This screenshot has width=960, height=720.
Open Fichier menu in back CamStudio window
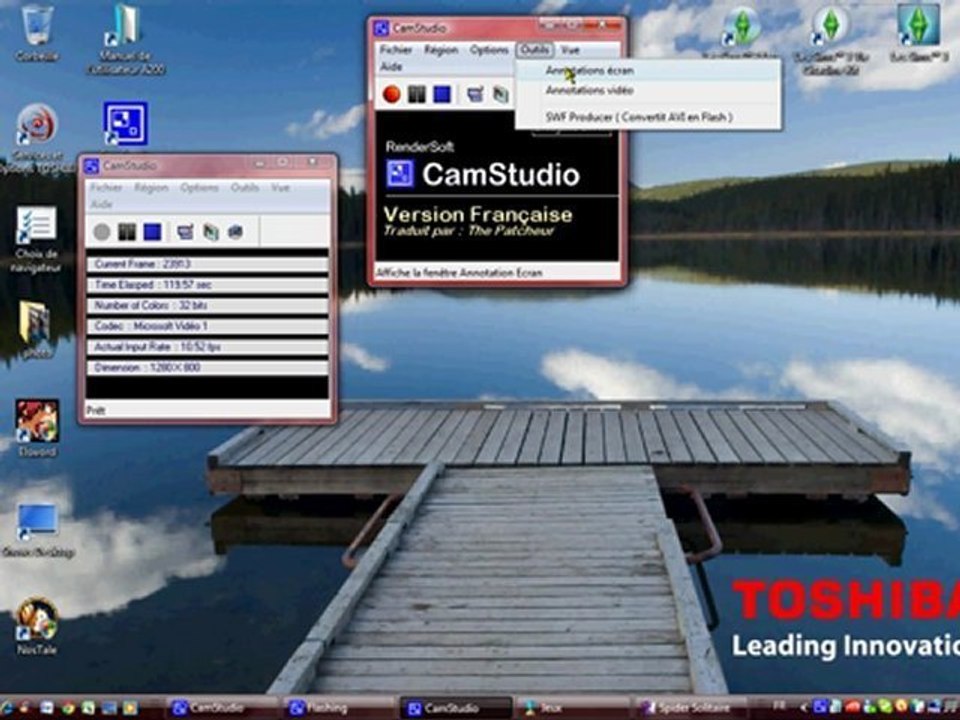[107, 187]
